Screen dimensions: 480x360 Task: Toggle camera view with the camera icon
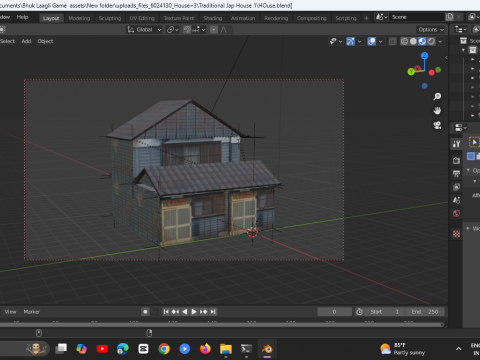point(437,125)
